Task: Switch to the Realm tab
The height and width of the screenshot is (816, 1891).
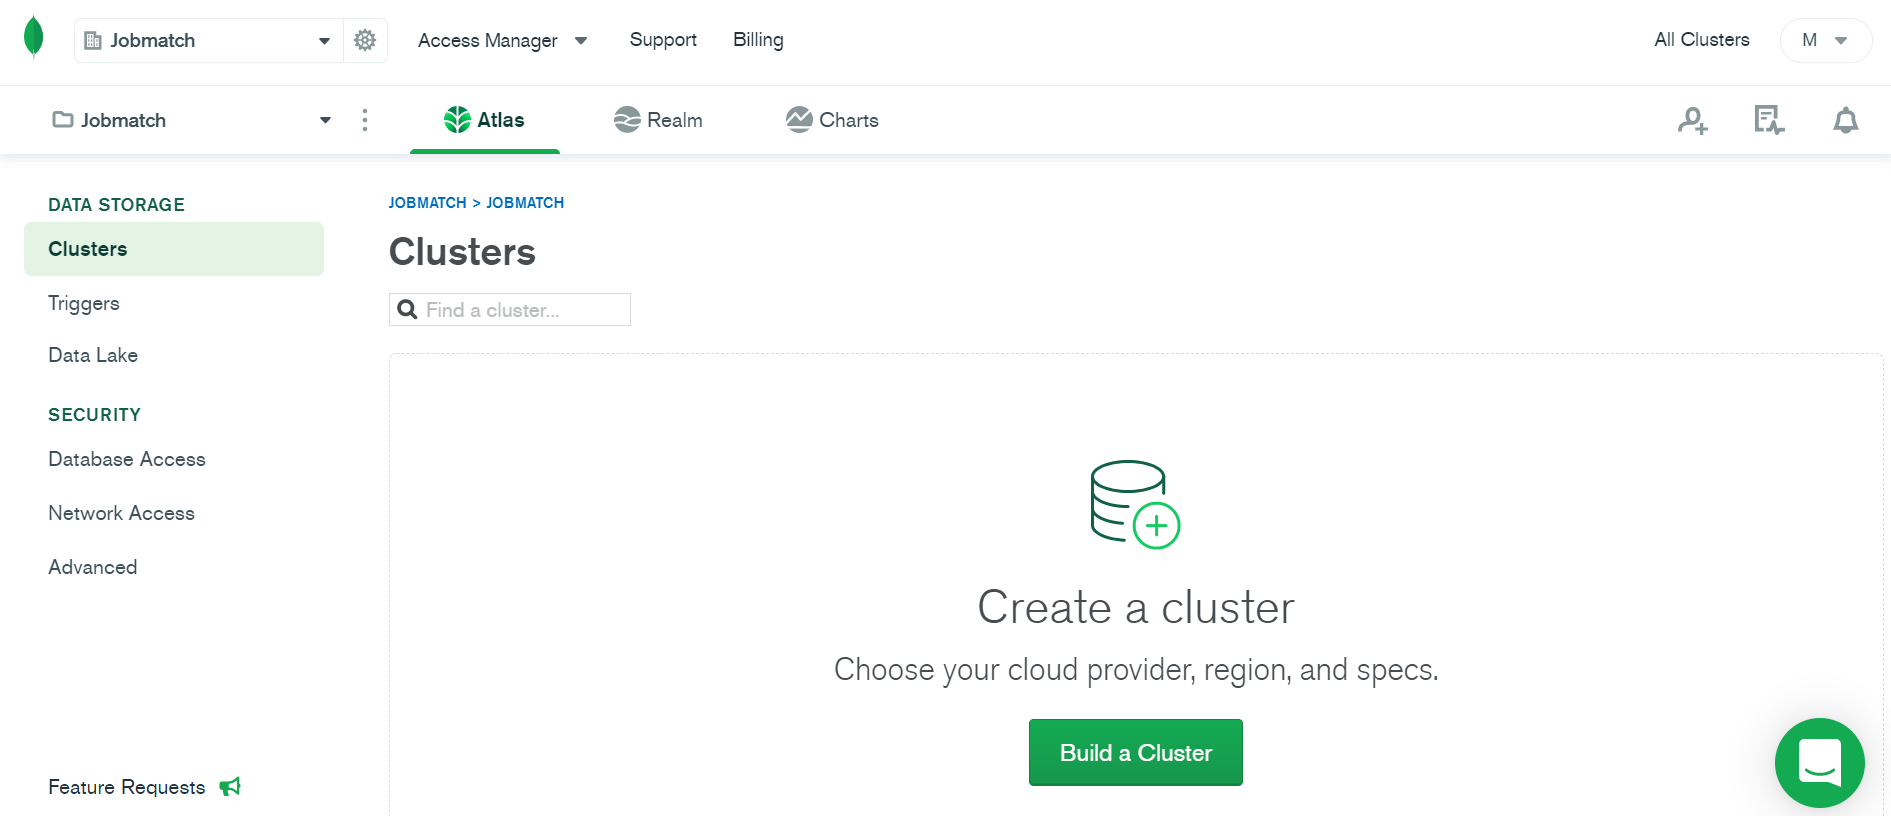Action: tap(658, 120)
